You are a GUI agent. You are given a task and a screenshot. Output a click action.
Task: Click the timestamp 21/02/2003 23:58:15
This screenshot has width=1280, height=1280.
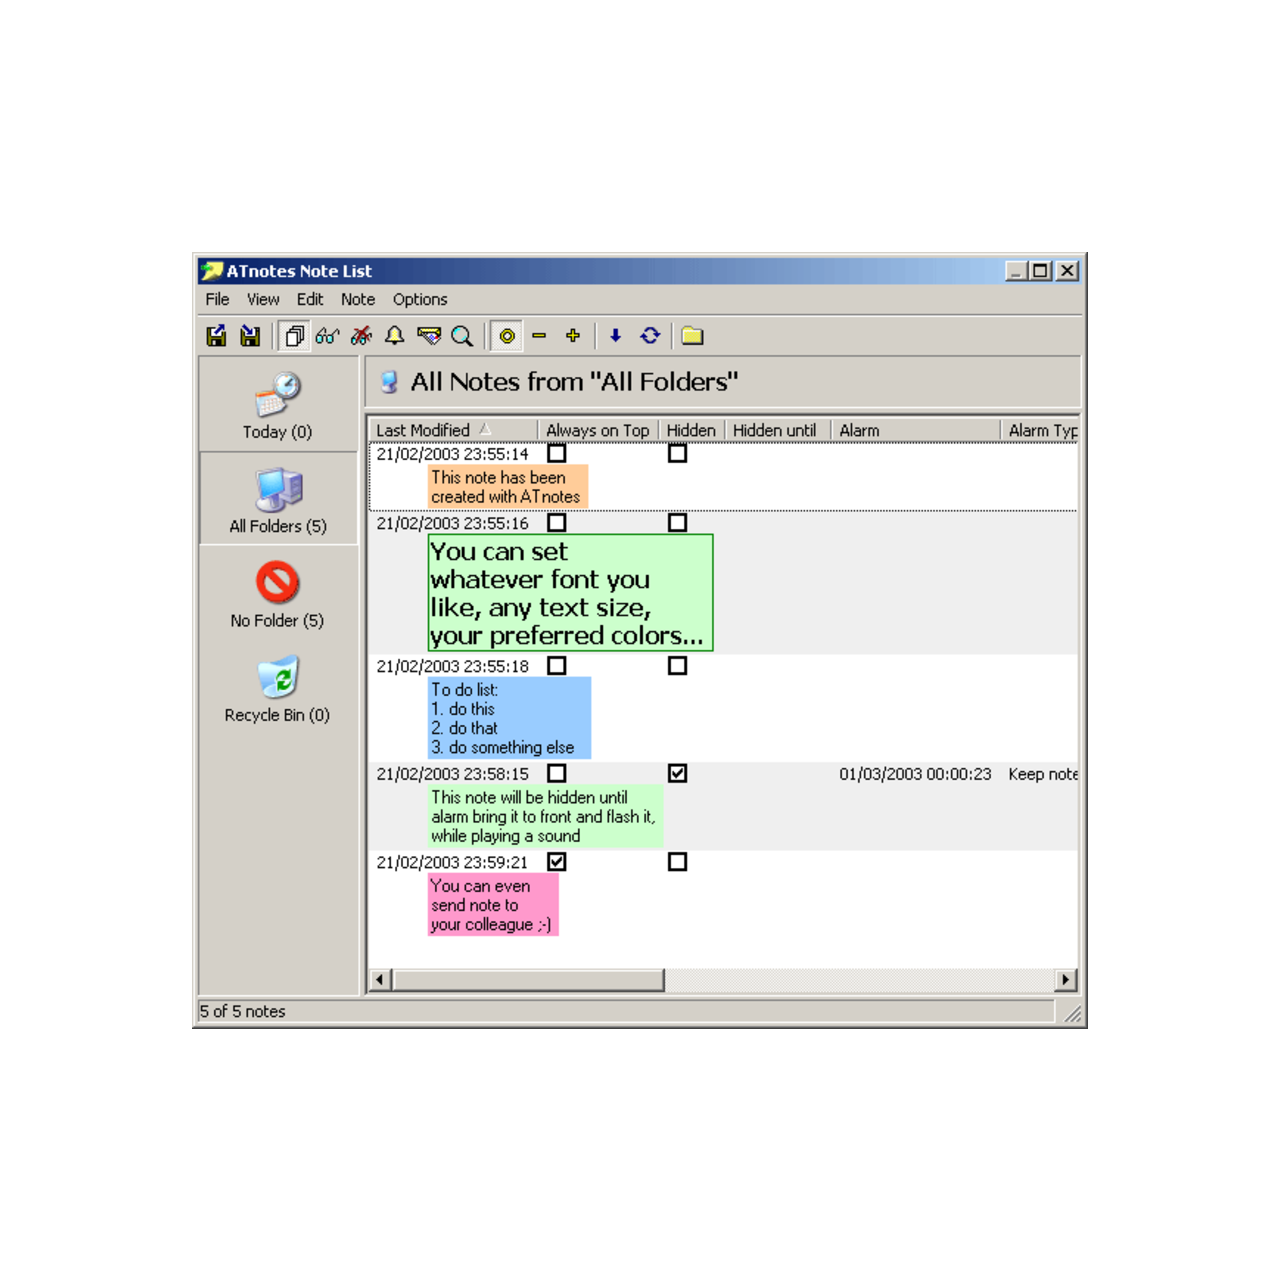coord(452,774)
